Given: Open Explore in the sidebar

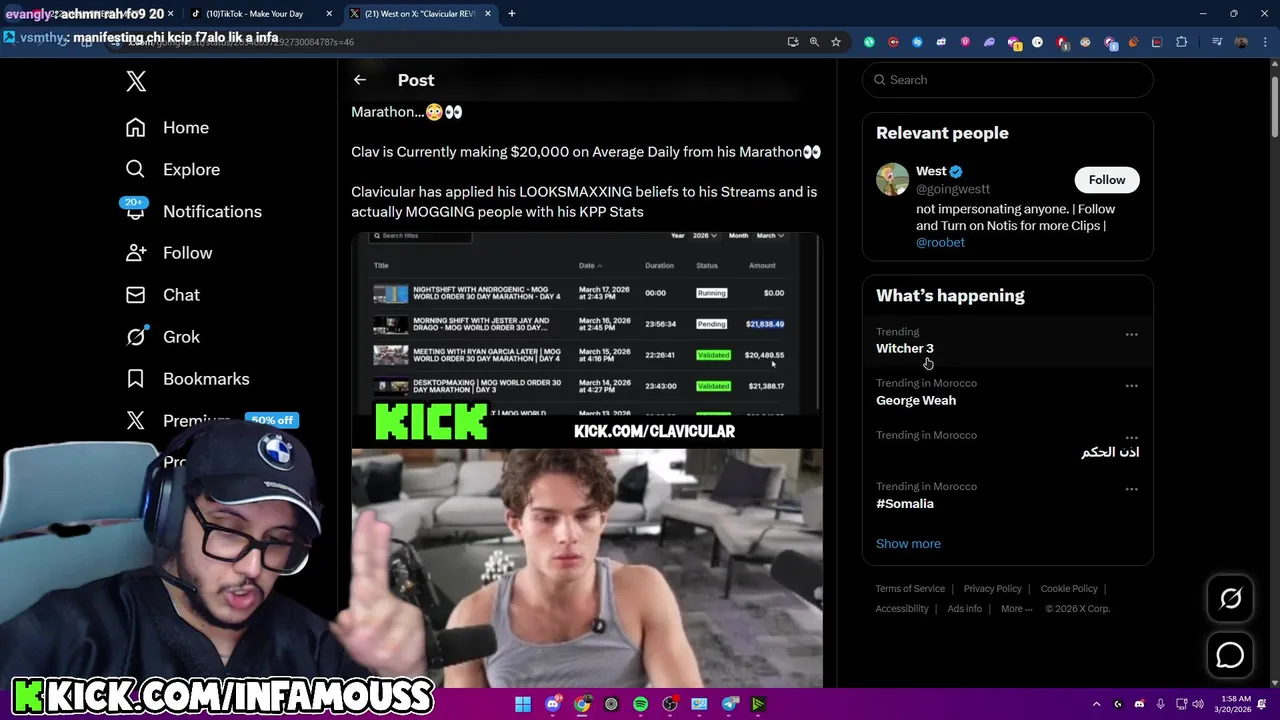Looking at the screenshot, I should coord(172,170).
